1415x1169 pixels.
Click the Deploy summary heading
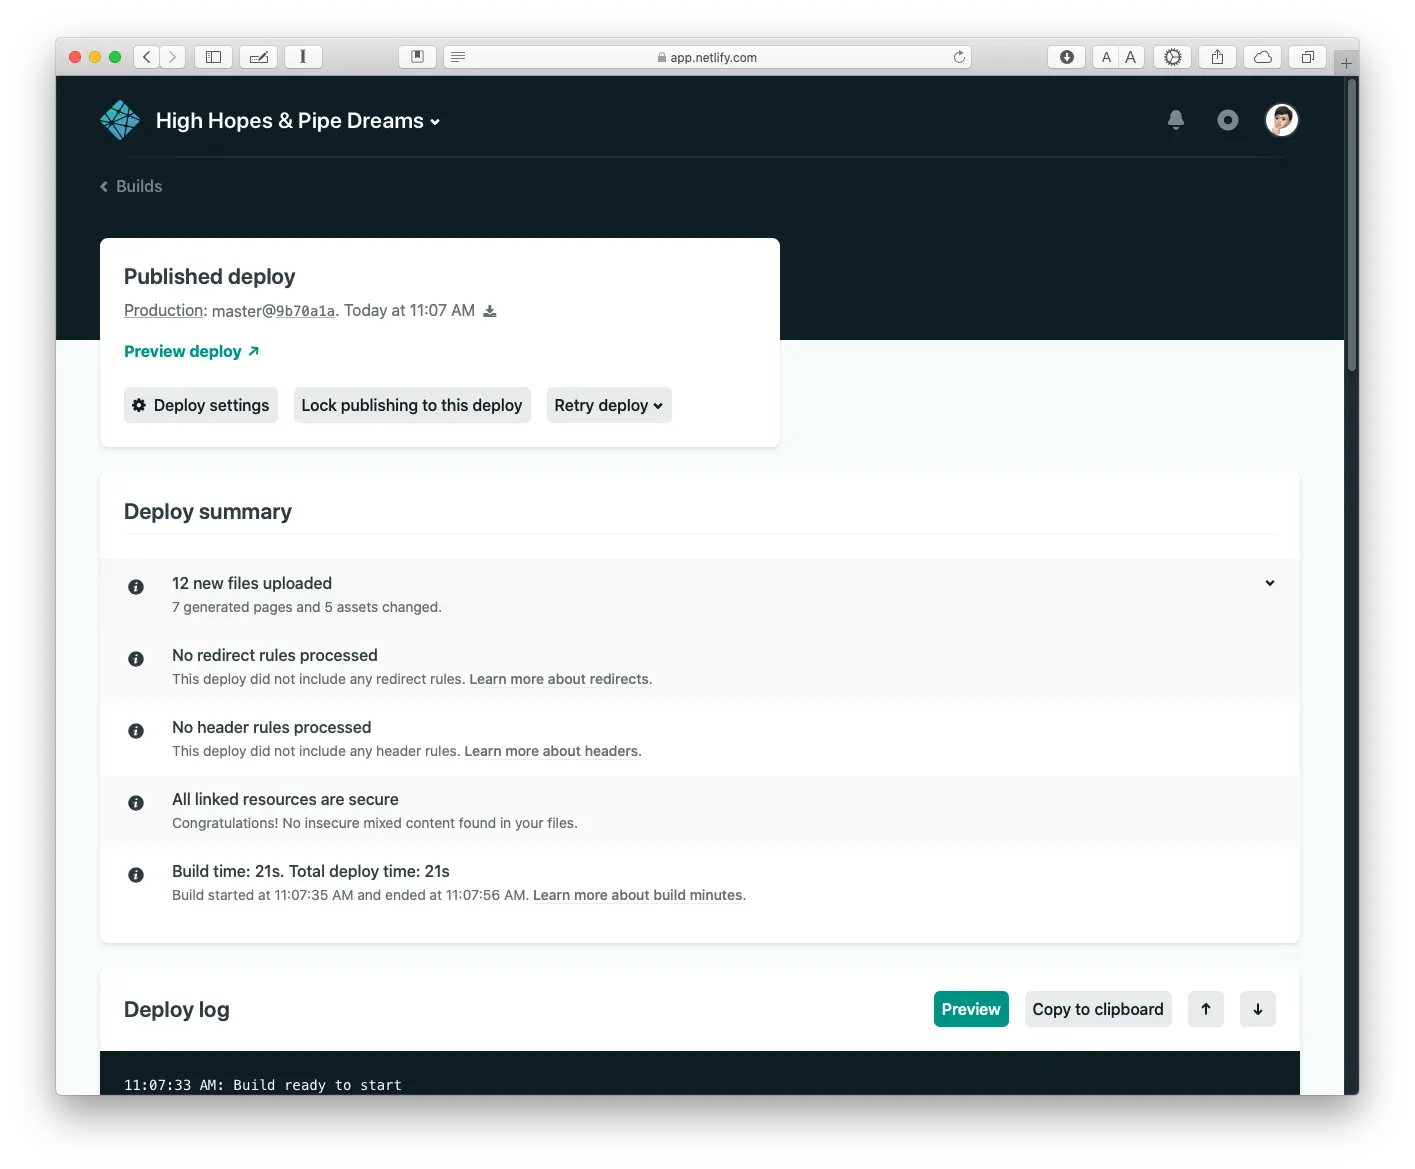point(208,512)
